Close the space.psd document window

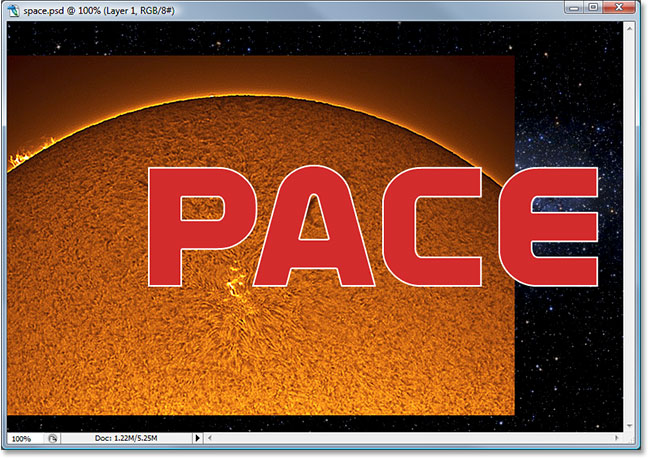tap(619, 7)
